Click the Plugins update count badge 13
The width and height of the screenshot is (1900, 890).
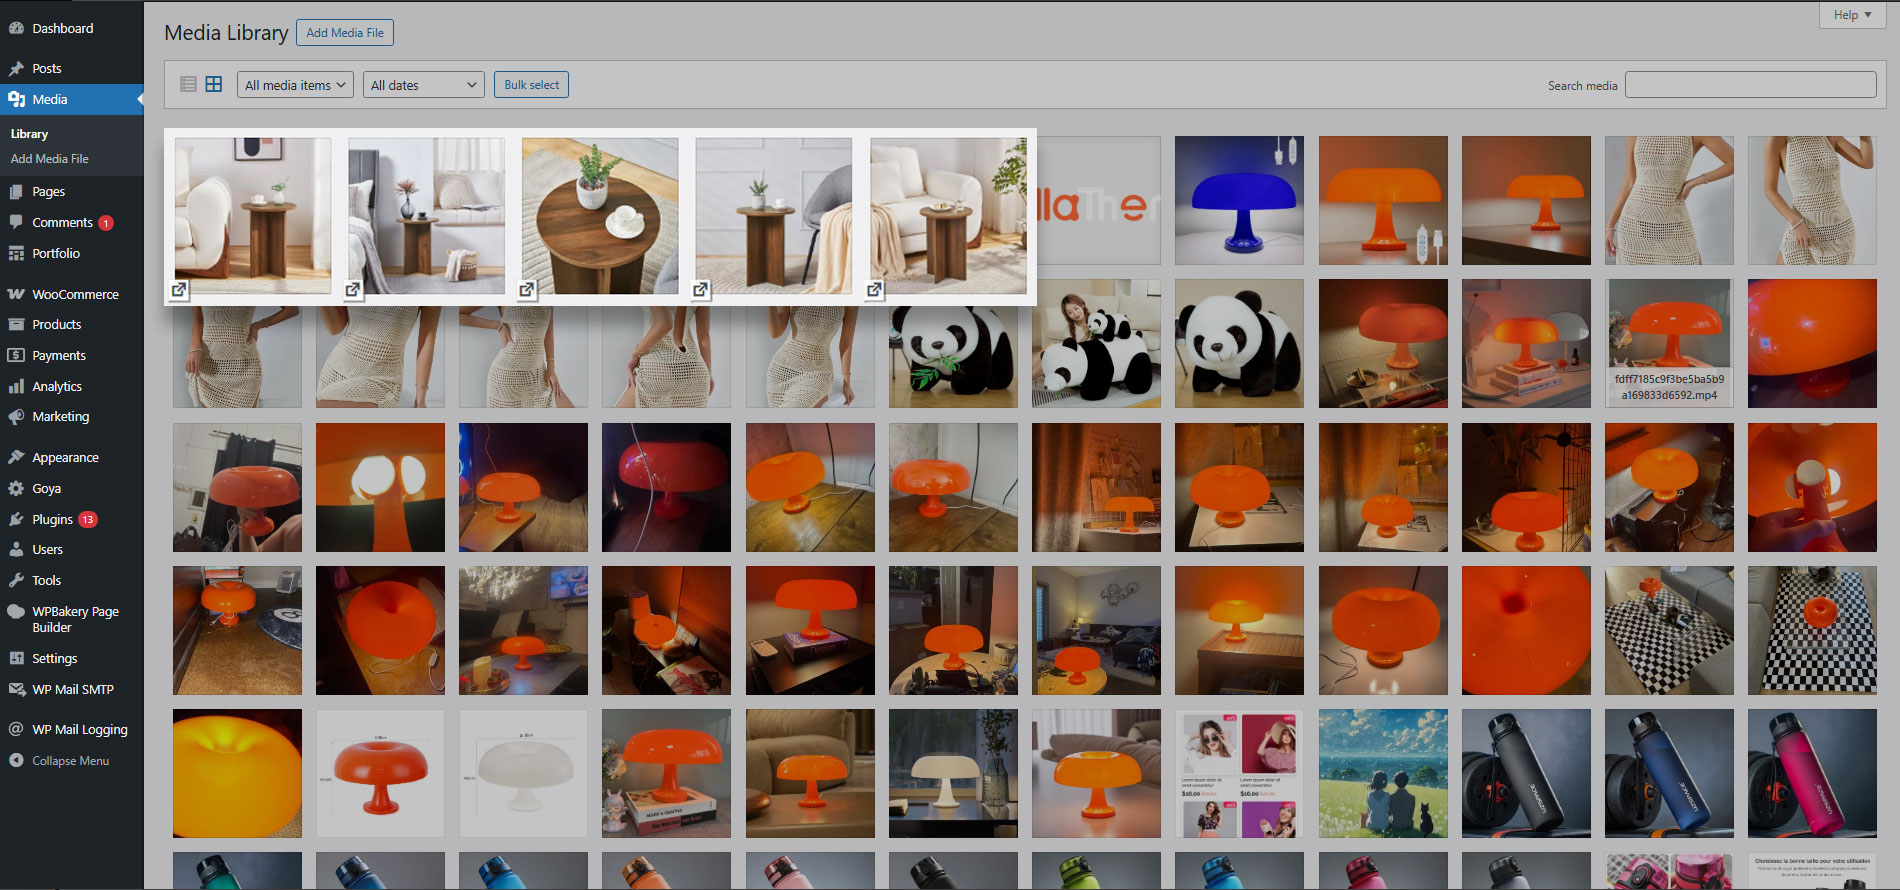click(88, 519)
